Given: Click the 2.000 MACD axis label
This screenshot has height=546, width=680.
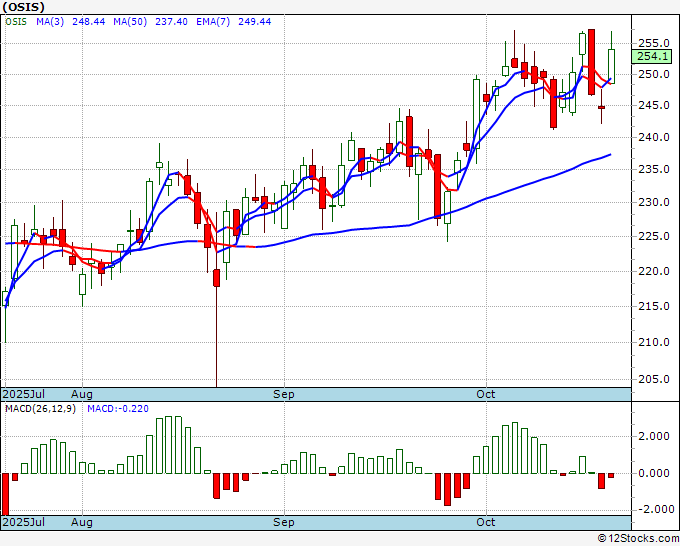Looking at the screenshot, I should (x=654, y=436).
